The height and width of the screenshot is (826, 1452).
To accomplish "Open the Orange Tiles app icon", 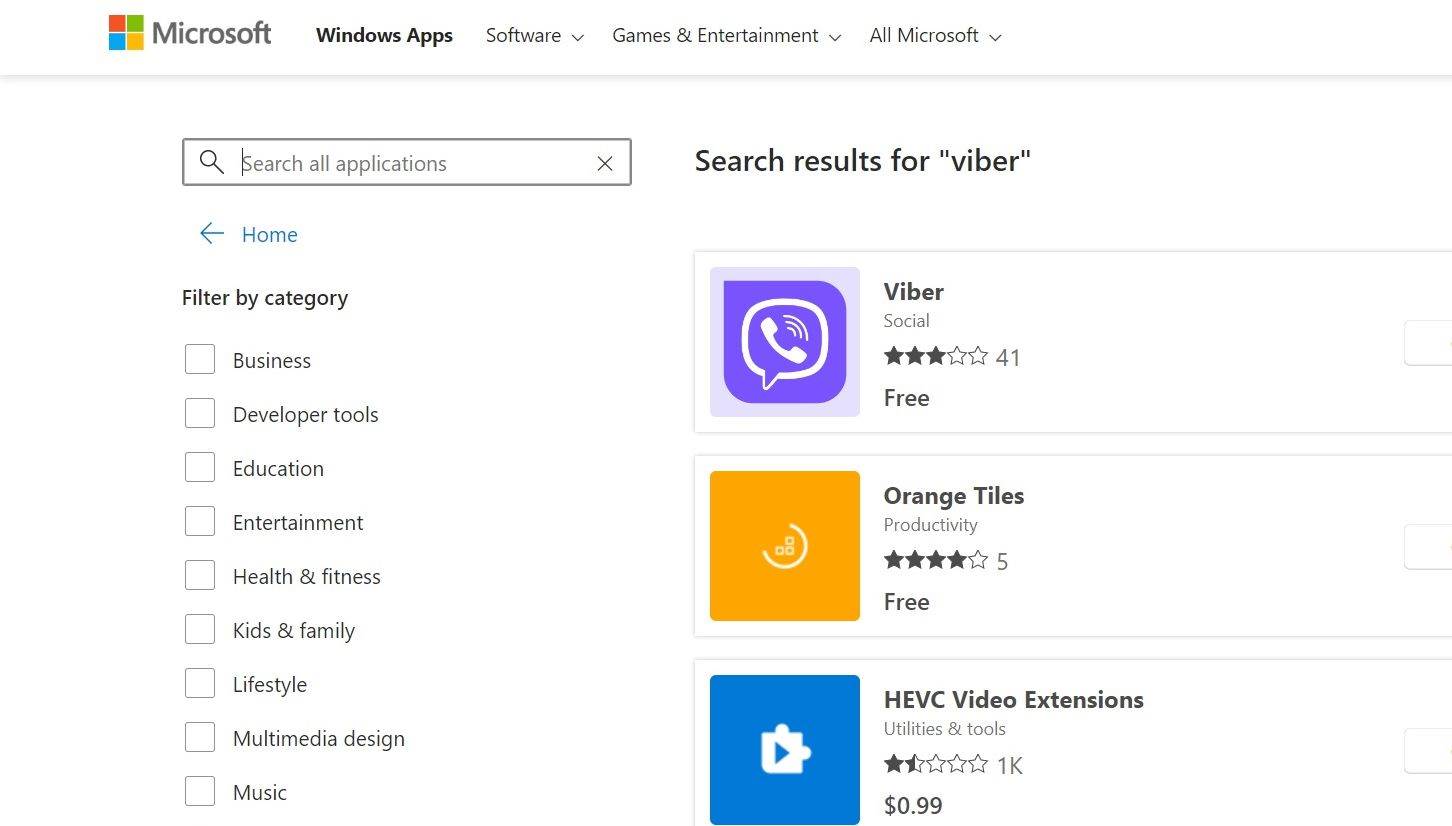I will [x=785, y=546].
